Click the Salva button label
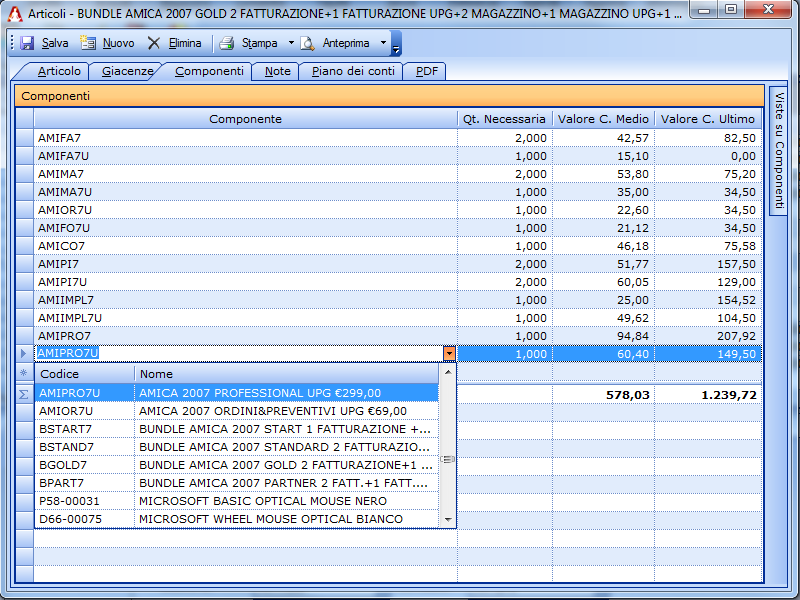 pyautogui.click(x=55, y=43)
